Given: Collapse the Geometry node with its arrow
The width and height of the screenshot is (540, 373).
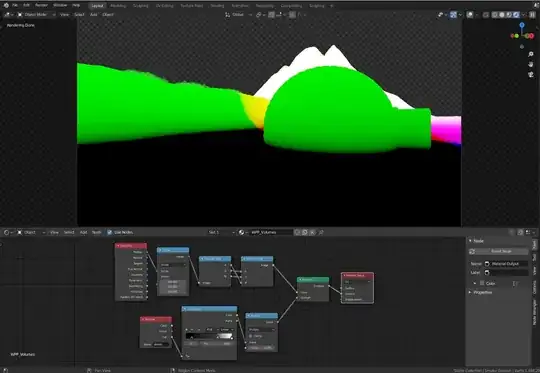Looking at the screenshot, I should (118, 246).
